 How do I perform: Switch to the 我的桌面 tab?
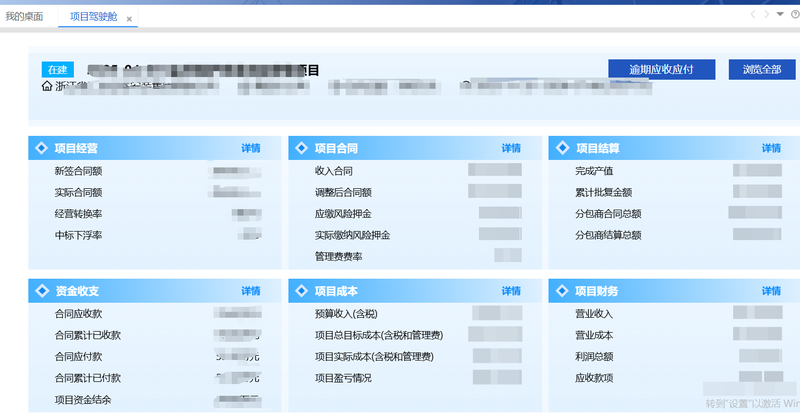24,17
